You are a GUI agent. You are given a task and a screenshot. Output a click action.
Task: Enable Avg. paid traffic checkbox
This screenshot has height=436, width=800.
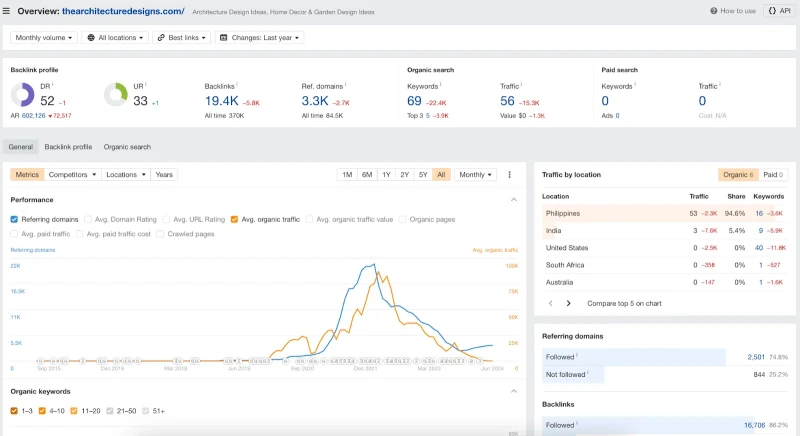[x=14, y=234]
